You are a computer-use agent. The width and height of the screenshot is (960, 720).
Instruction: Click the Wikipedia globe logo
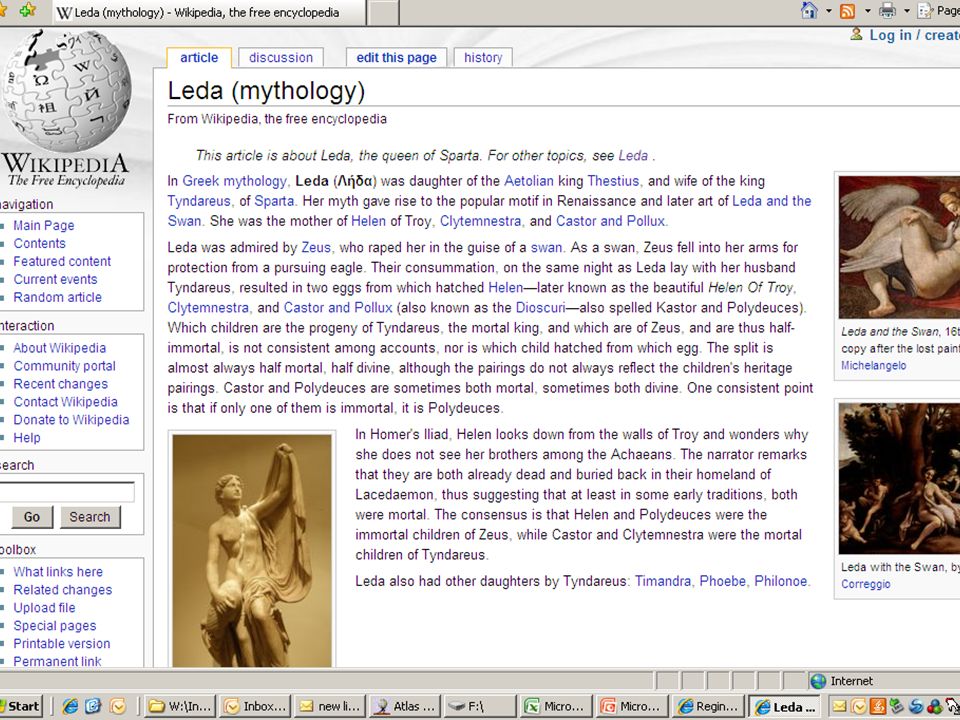coord(66,91)
